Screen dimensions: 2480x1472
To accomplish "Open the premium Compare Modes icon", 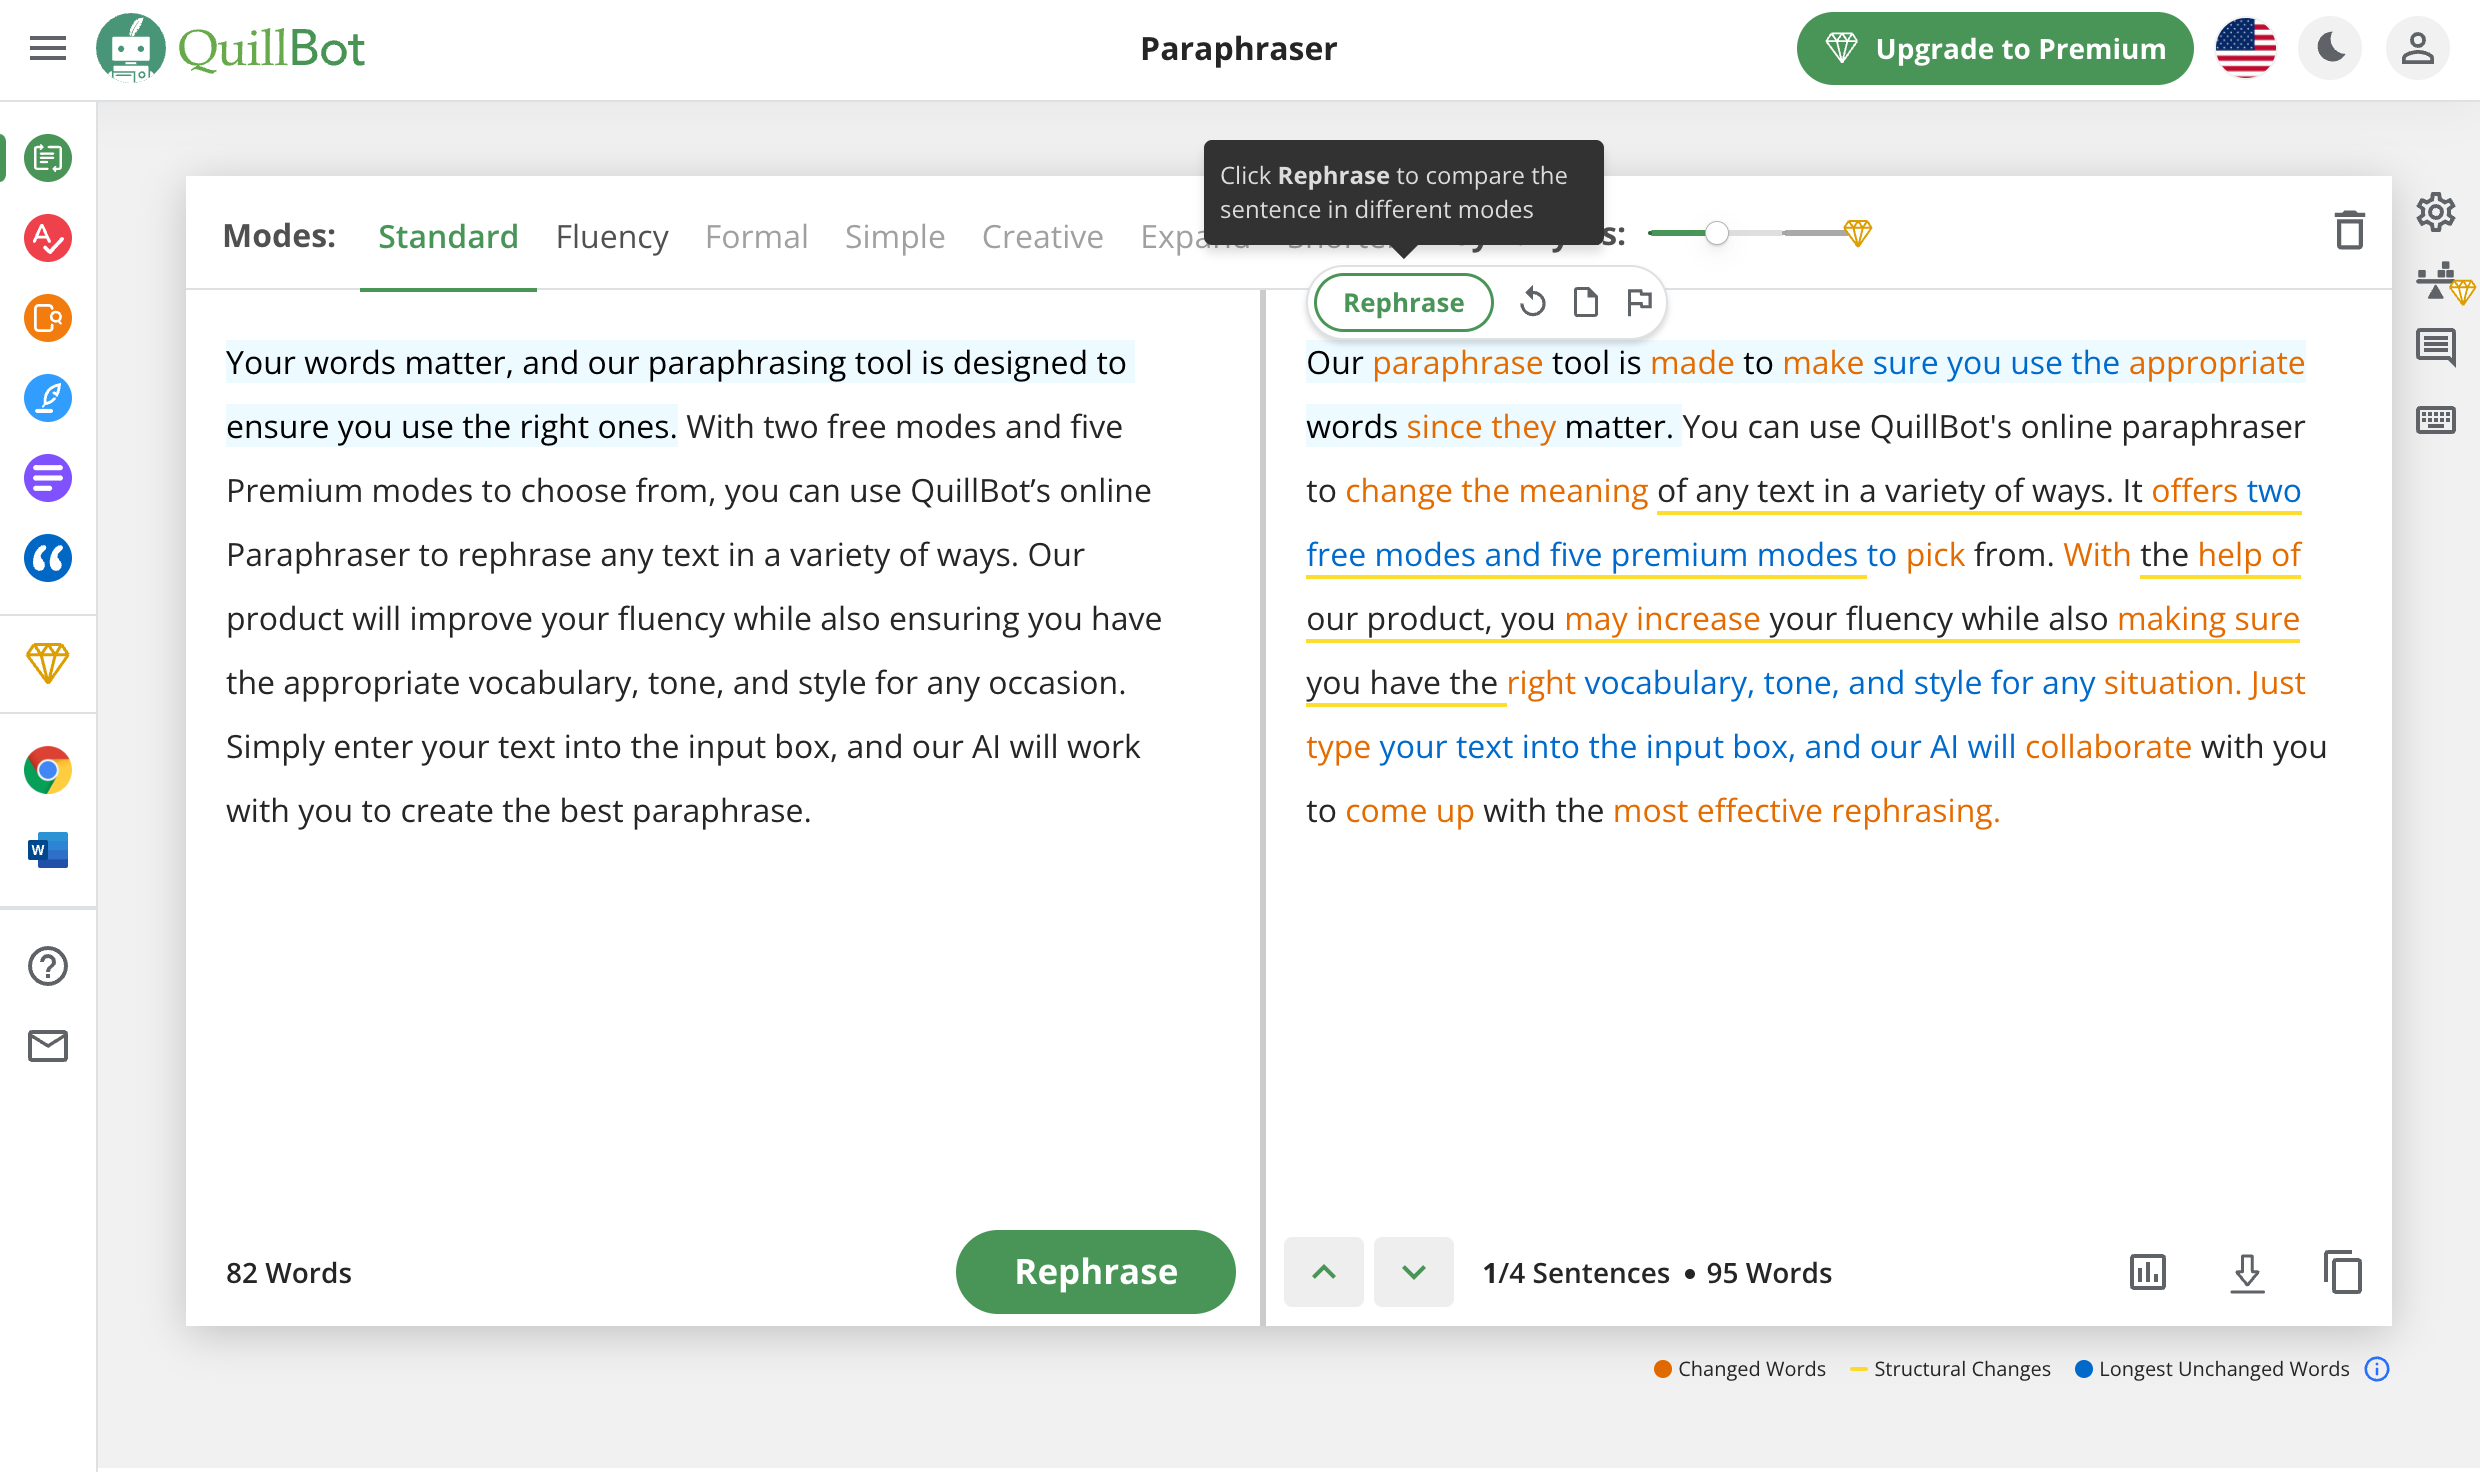I will [x=2444, y=282].
